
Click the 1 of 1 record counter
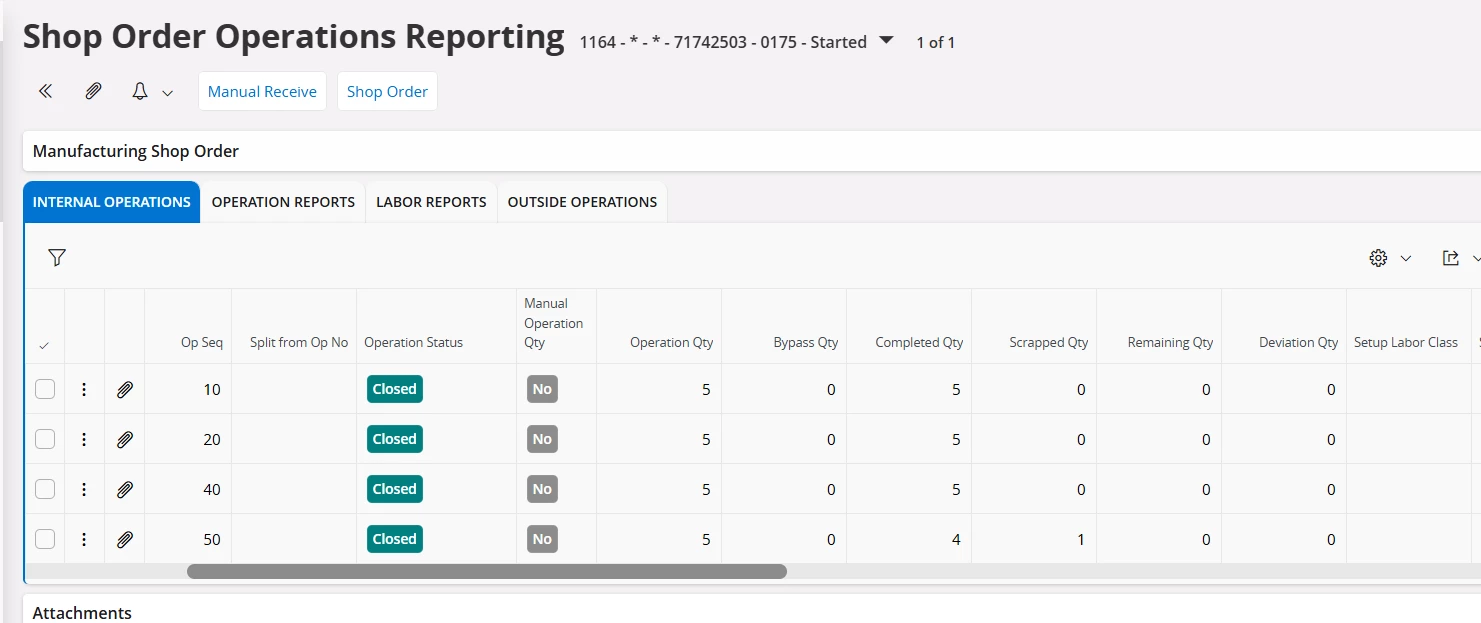(935, 42)
